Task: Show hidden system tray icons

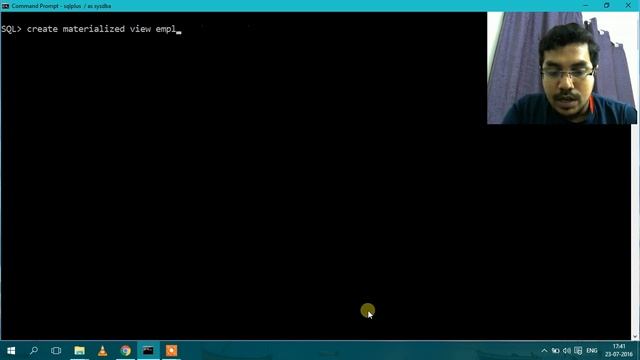Action: [544, 351]
